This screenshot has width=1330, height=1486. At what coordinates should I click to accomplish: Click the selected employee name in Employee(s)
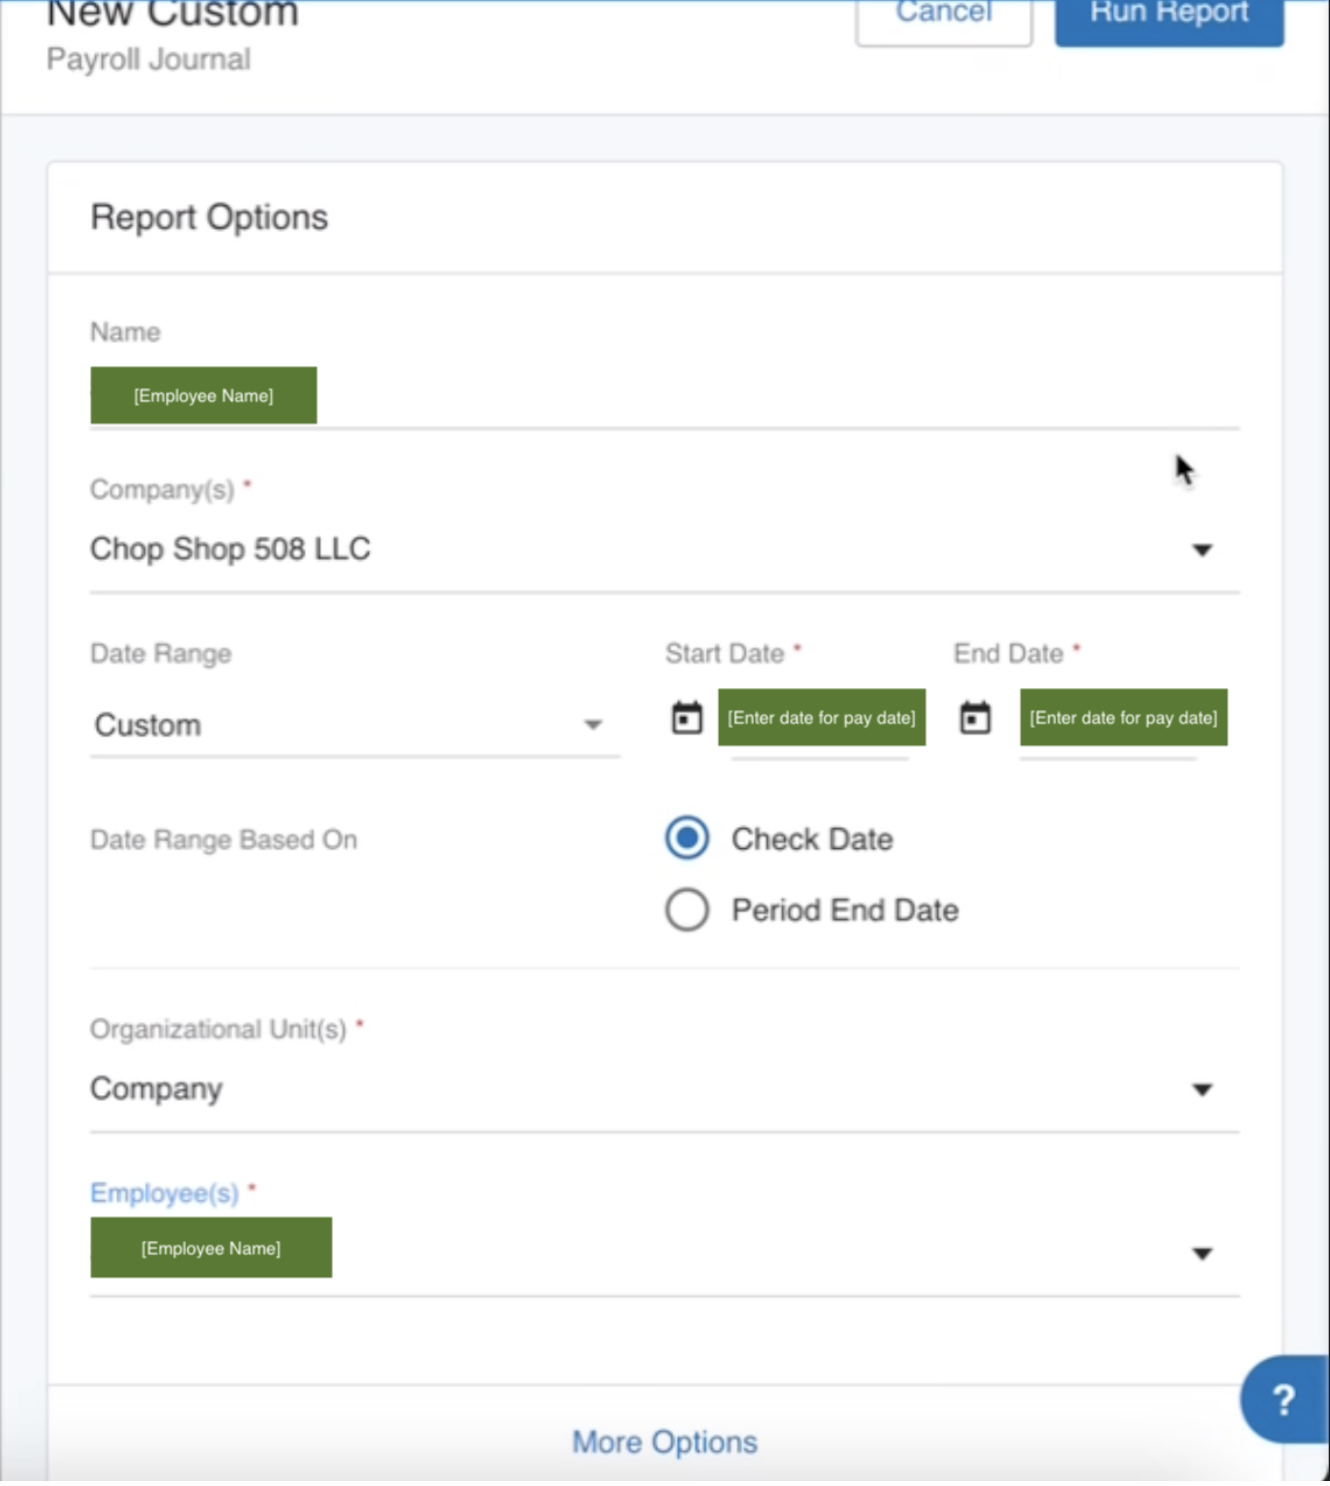pos(211,1248)
